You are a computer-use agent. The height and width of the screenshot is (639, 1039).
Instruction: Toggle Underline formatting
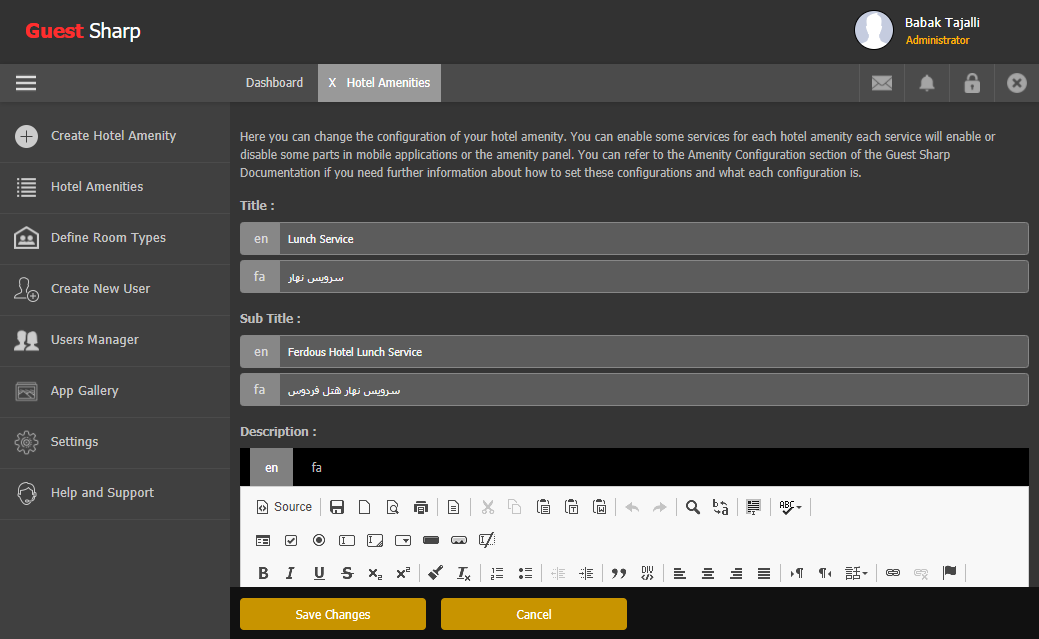click(x=319, y=573)
